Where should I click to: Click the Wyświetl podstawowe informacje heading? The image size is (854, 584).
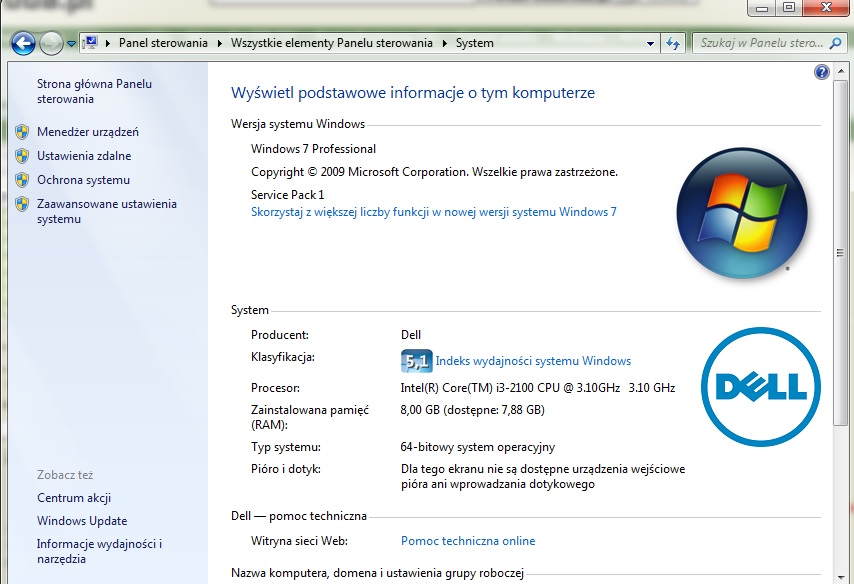coord(413,93)
